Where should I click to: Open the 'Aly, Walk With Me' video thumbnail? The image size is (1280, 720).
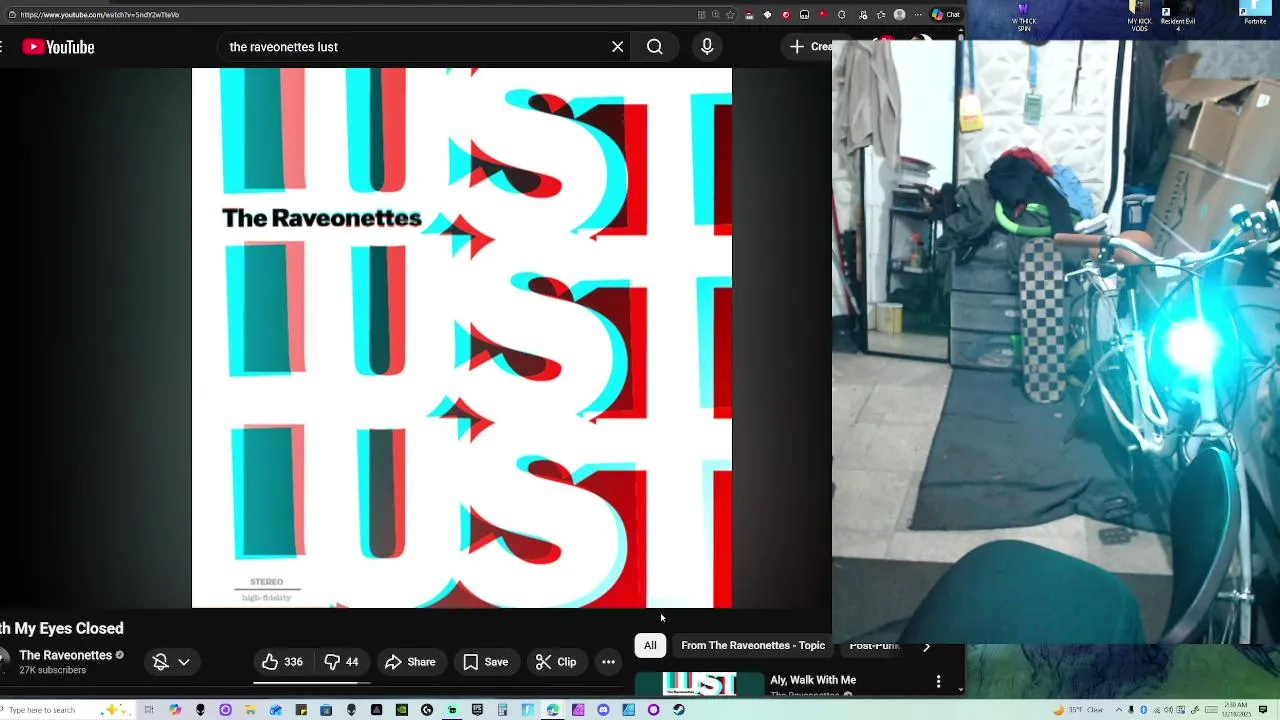pyautogui.click(x=700, y=683)
